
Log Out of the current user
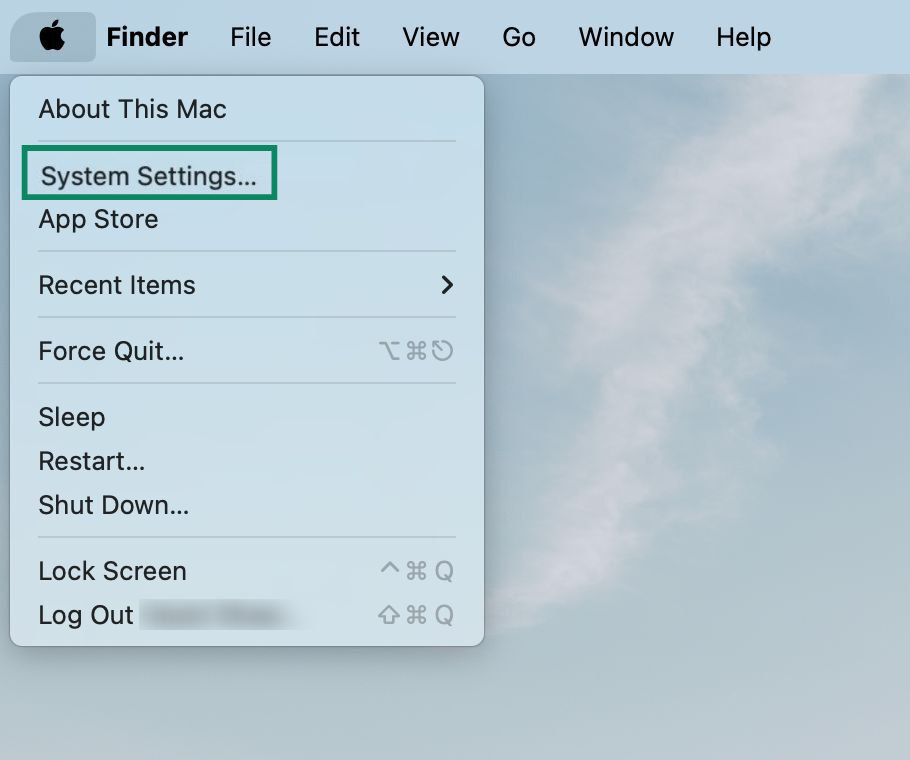(84, 615)
